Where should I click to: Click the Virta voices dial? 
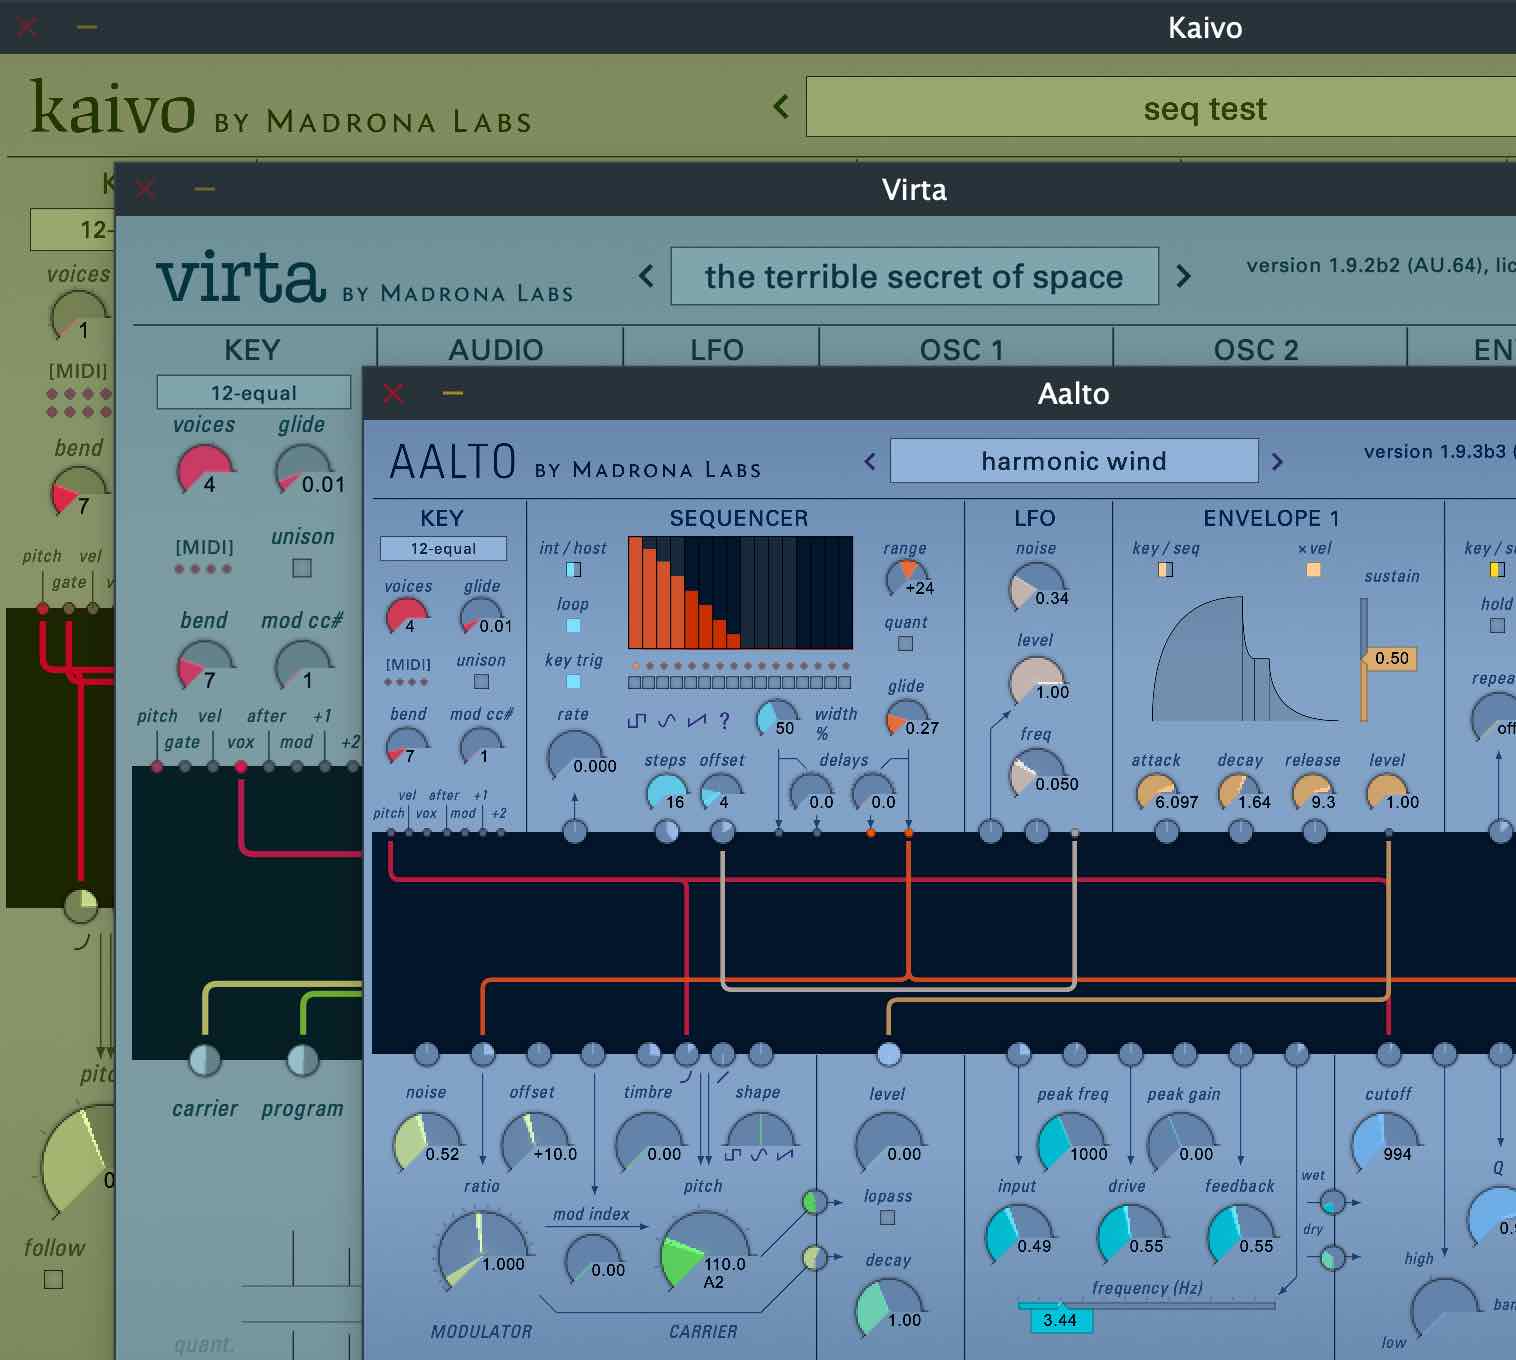coord(205,468)
